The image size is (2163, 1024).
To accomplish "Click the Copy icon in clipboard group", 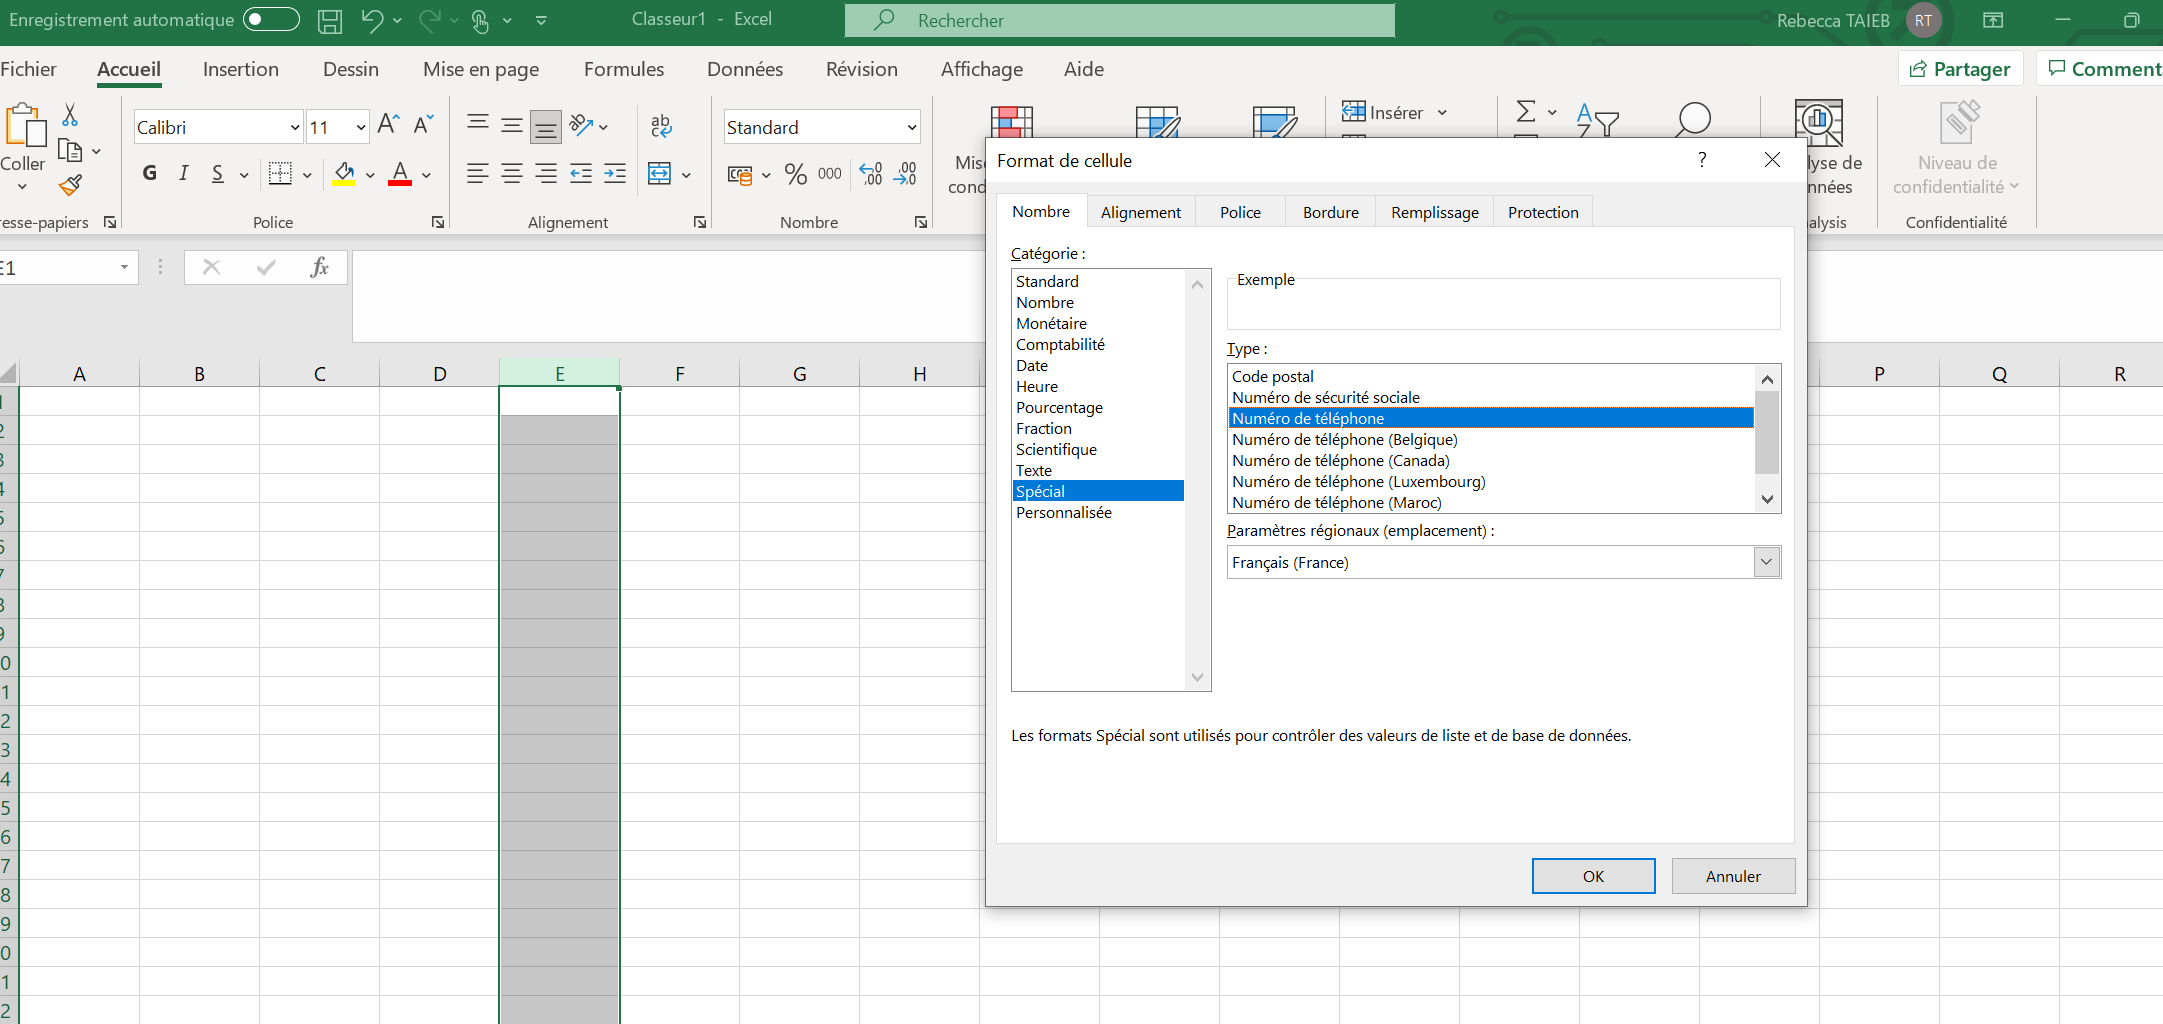I will 70,150.
